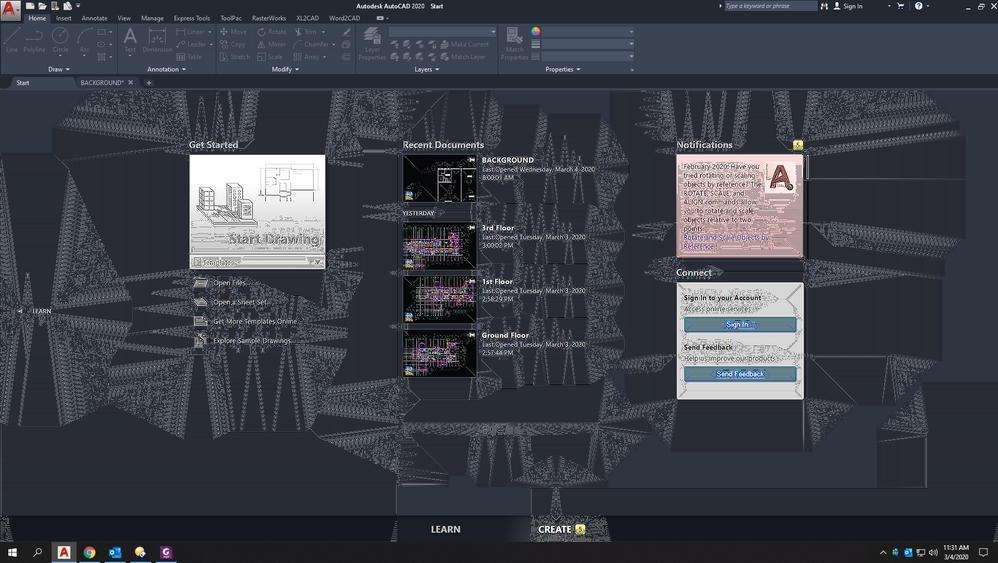Click Open a Sheet Set link
Screen dimensions: 998x563
coord(241,302)
